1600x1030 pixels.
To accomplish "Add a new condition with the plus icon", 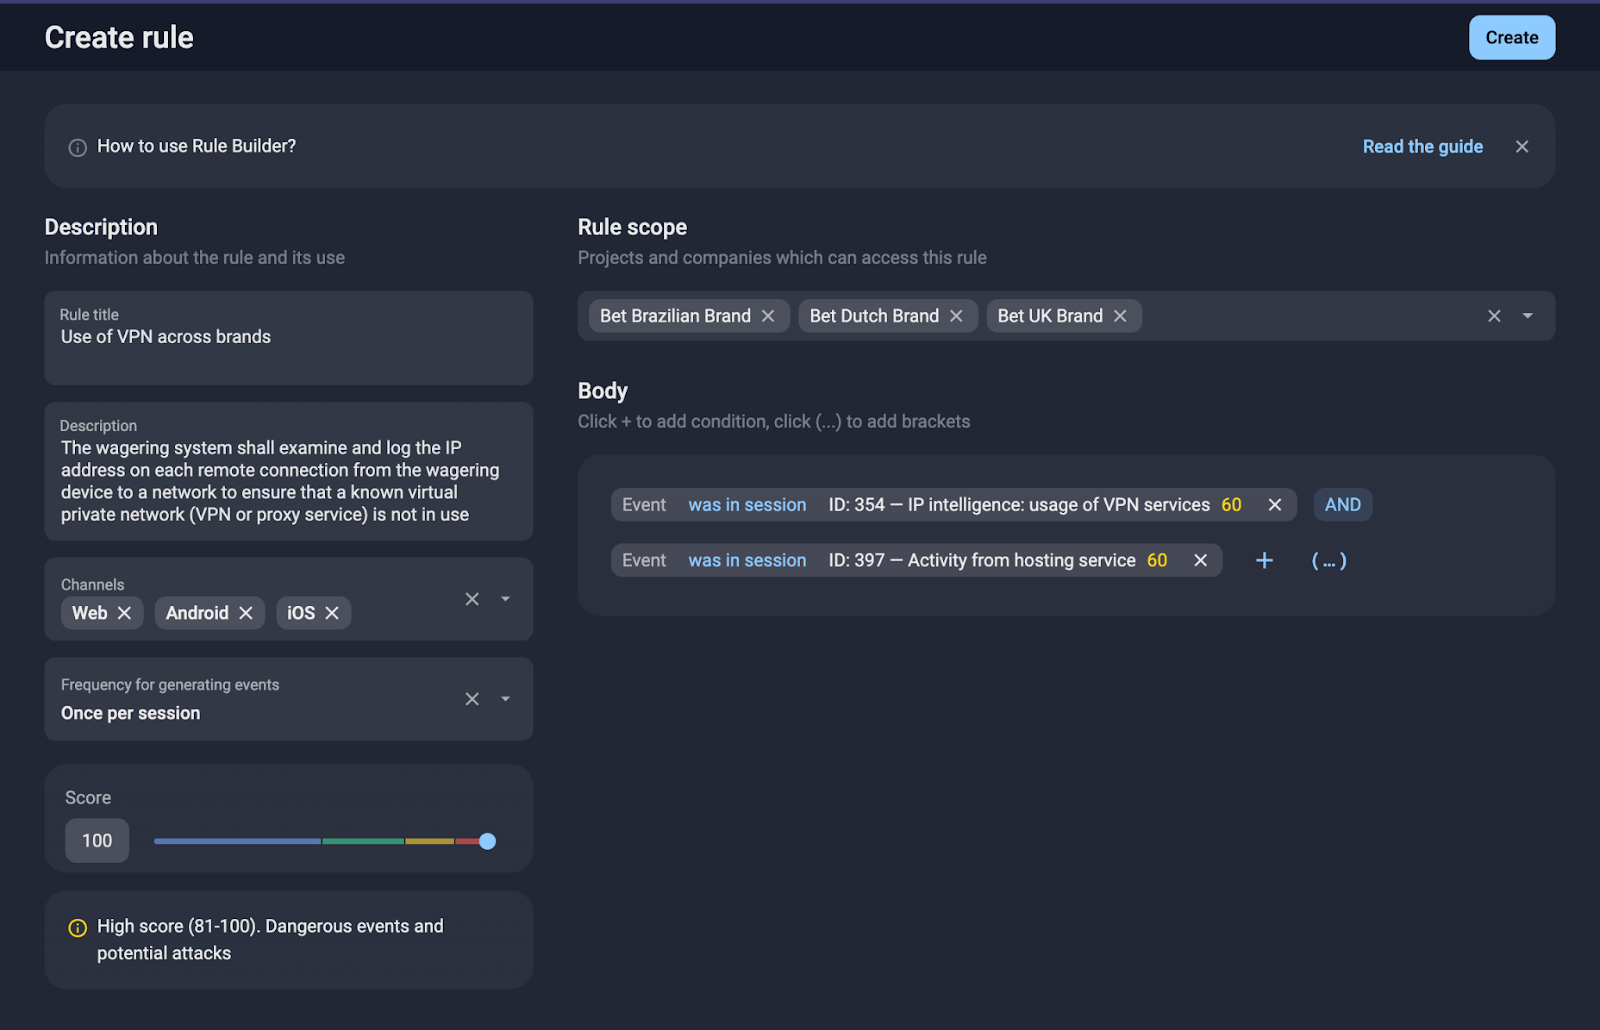I will click(x=1264, y=560).
